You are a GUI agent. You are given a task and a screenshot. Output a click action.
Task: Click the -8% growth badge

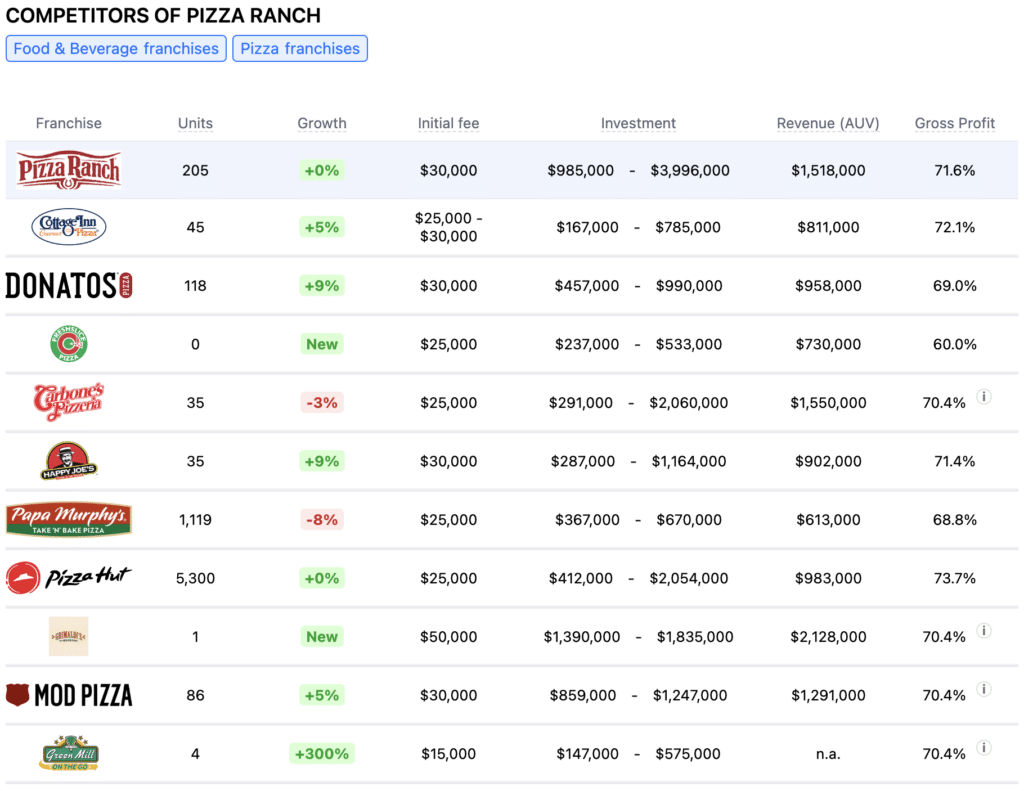tap(322, 520)
